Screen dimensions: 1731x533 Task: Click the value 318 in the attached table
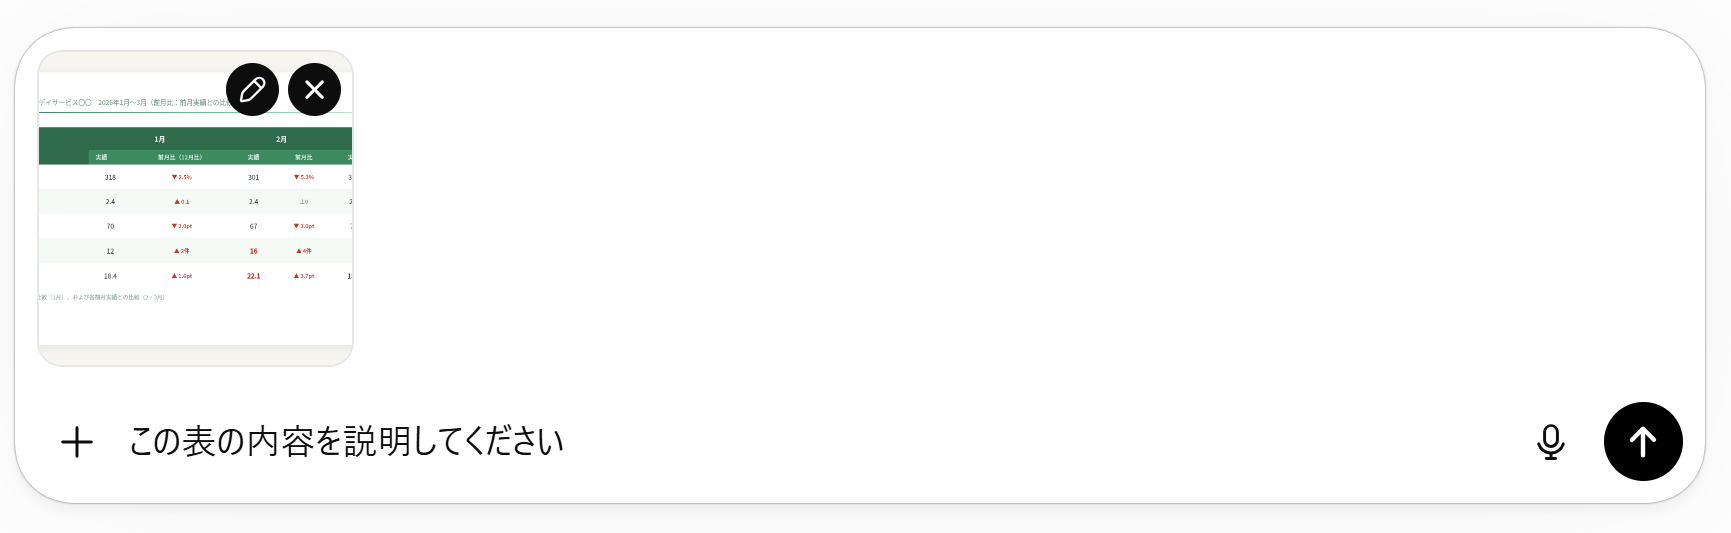point(110,178)
